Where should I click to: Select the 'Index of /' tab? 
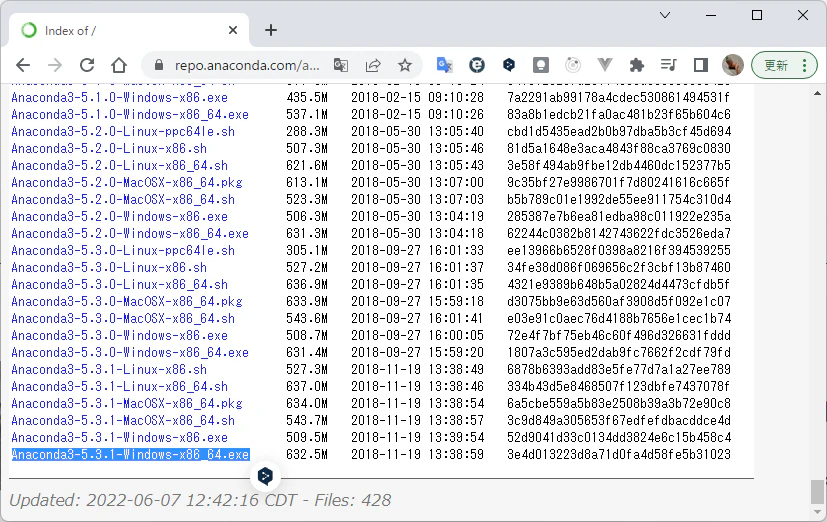(129, 31)
